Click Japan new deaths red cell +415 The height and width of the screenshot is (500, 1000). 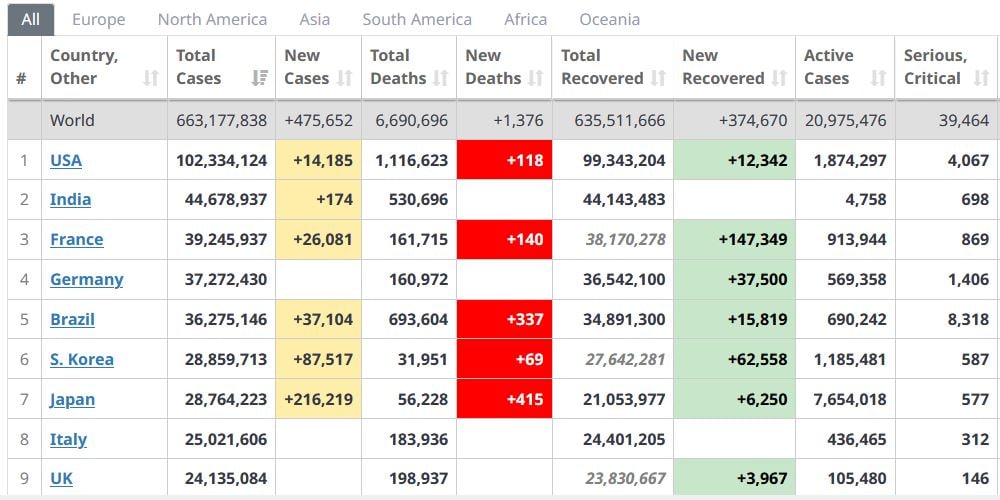pyautogui.click(x=504, y=400)
